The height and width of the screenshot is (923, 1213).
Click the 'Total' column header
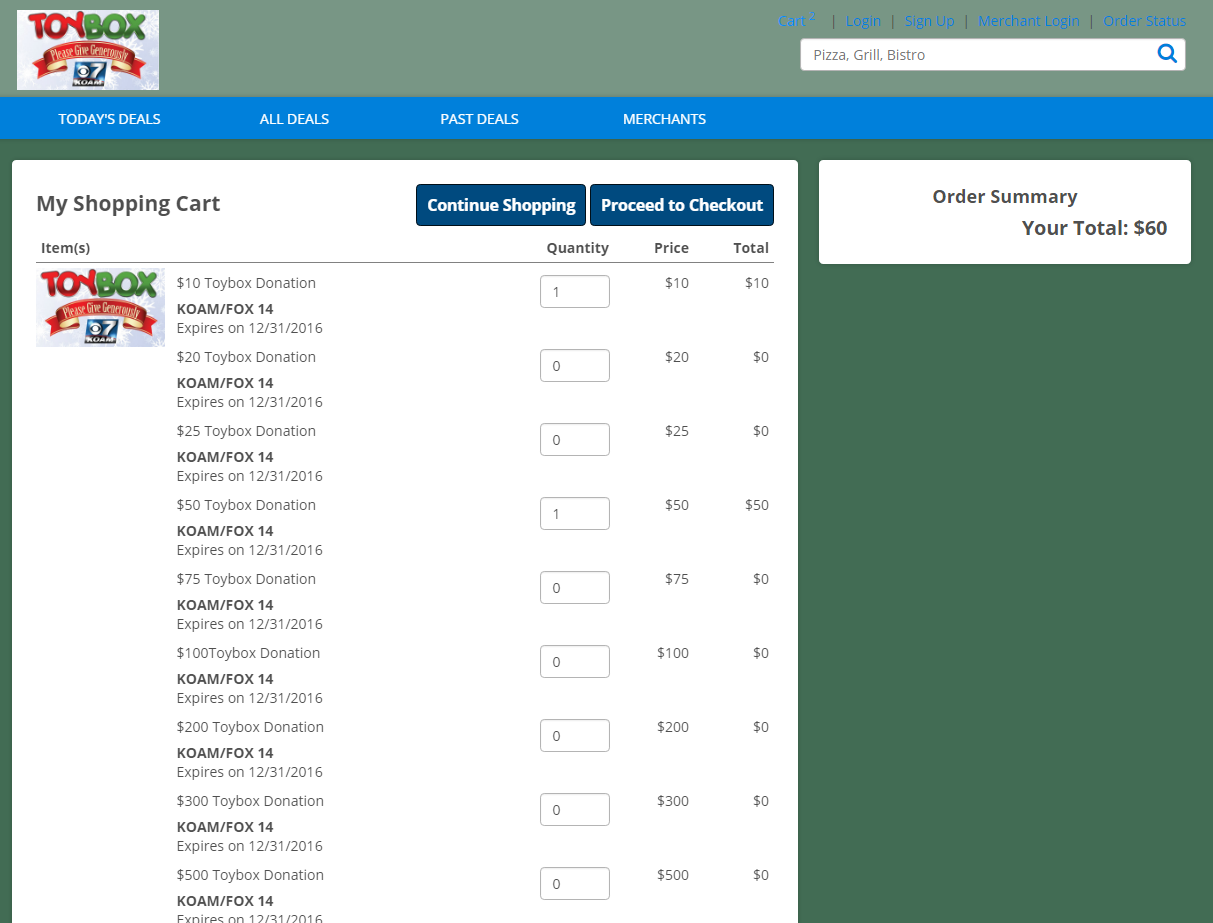(x=751, y=248)
